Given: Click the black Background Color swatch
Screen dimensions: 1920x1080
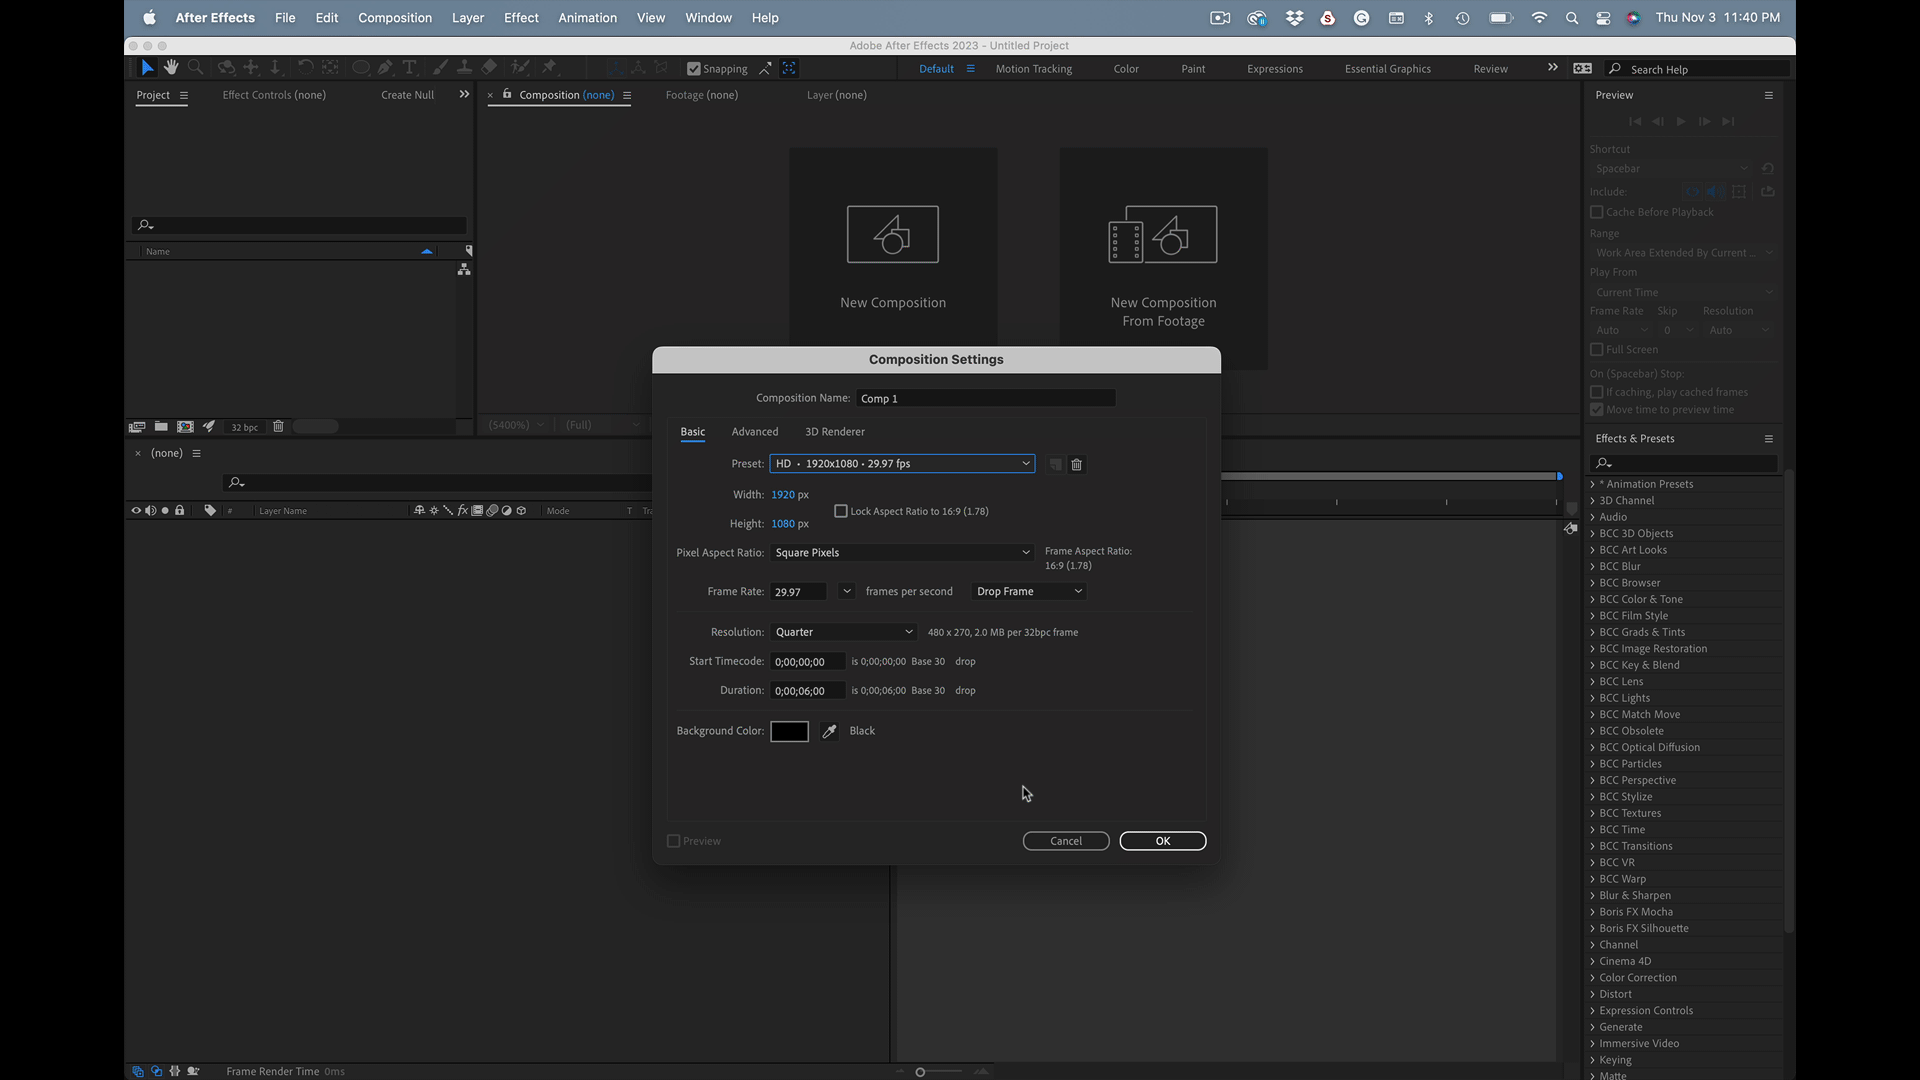Looking at the screenshot, I should coord(789,732).
